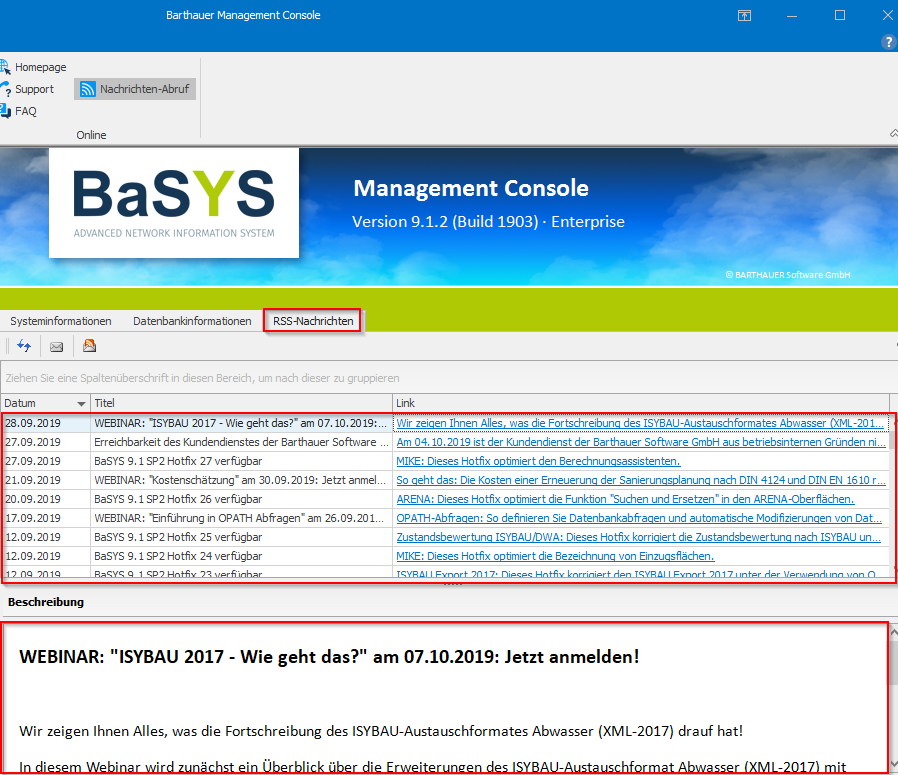Click the ribbon display options icon in title bar
This screenshot has width=898, height=775.
[x=744, y=15]
